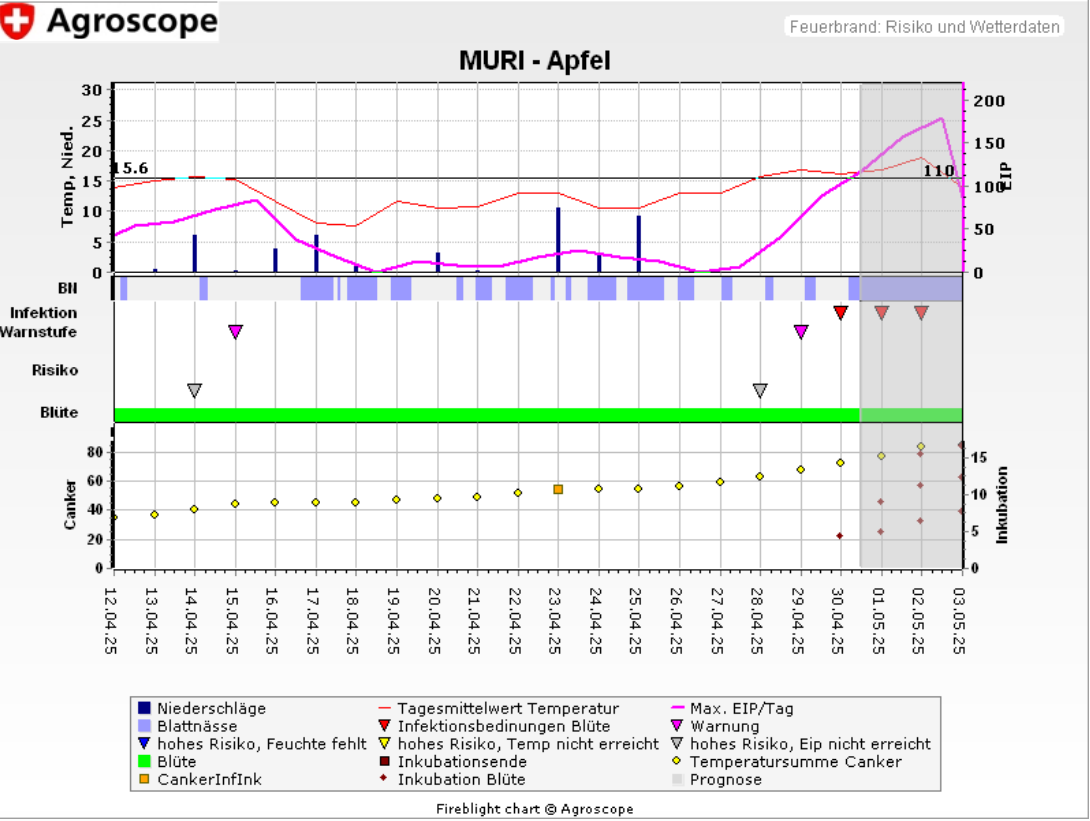Select the gray risk triangle on 28.04.25
Viewport: 1090px width, 821px height.
pos(760,391)
